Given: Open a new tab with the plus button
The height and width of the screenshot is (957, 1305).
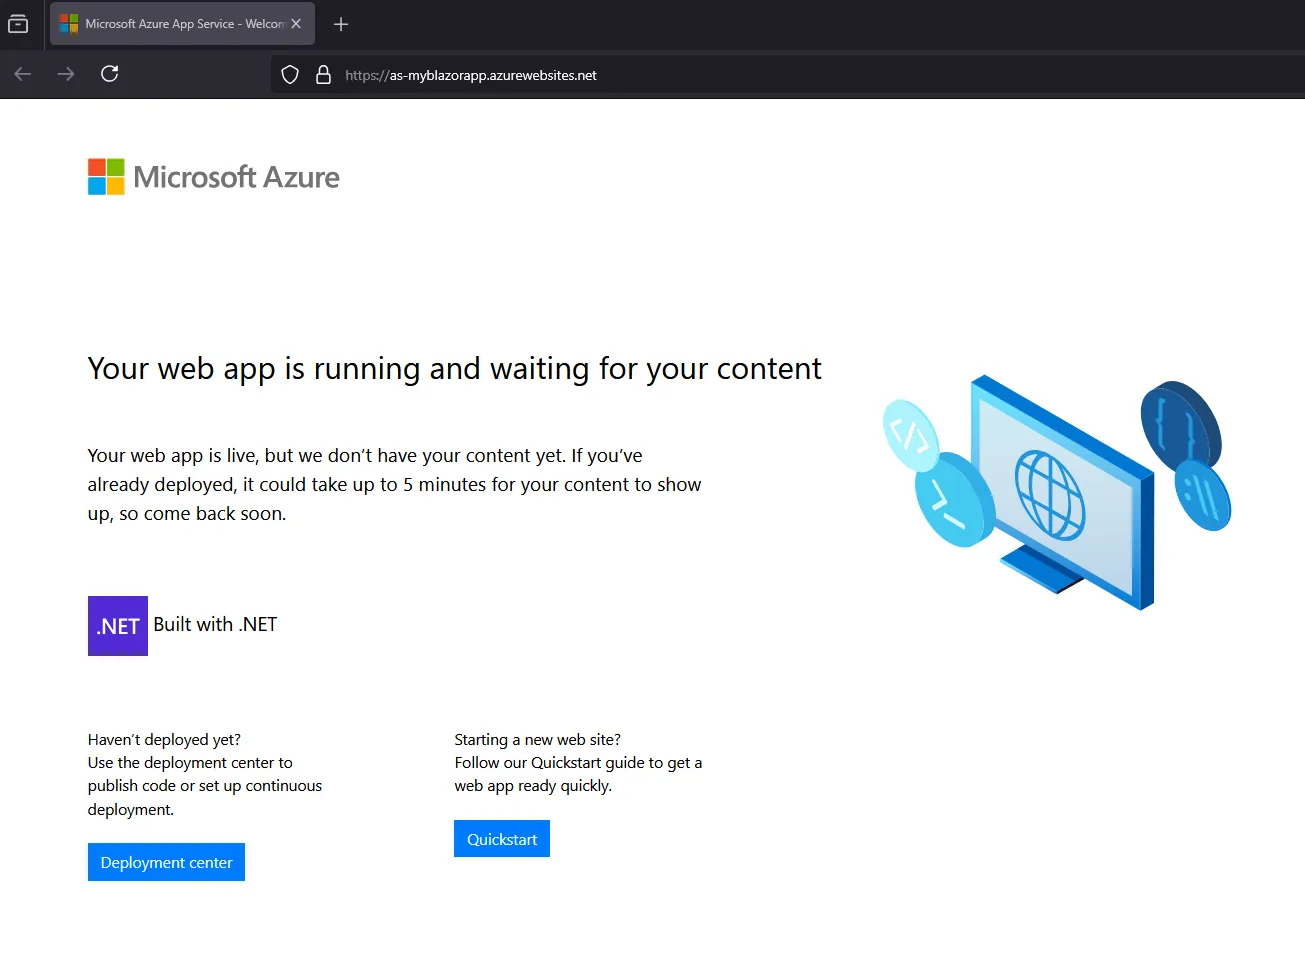Looking at the screenshot, I should tap(341, 24).
